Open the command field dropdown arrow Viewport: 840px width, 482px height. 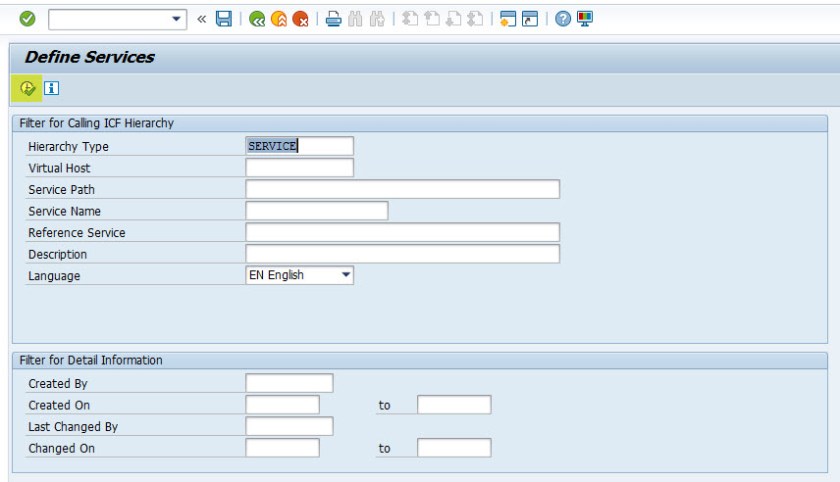(x=176, y=19)
